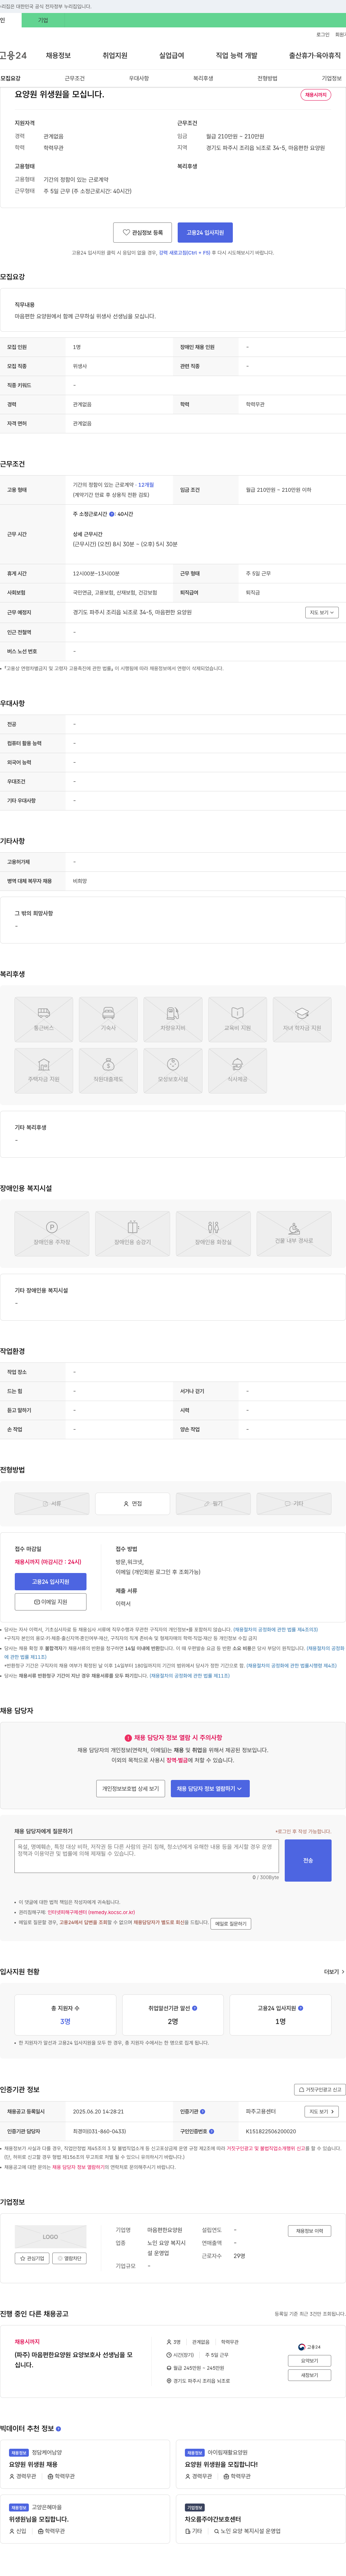
Task: Open the 실업급여 menu
Action: 172,56
